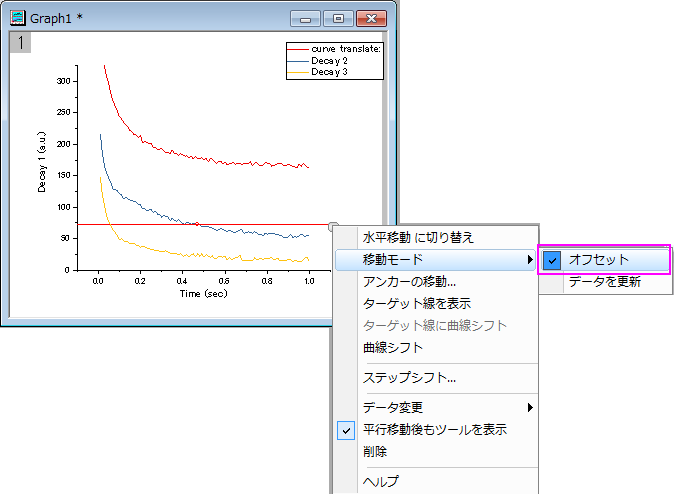Viewport: 674px width, 494px height.
Task: Select データを更新 mode in the submenu
Action: (x=605, y=282)
